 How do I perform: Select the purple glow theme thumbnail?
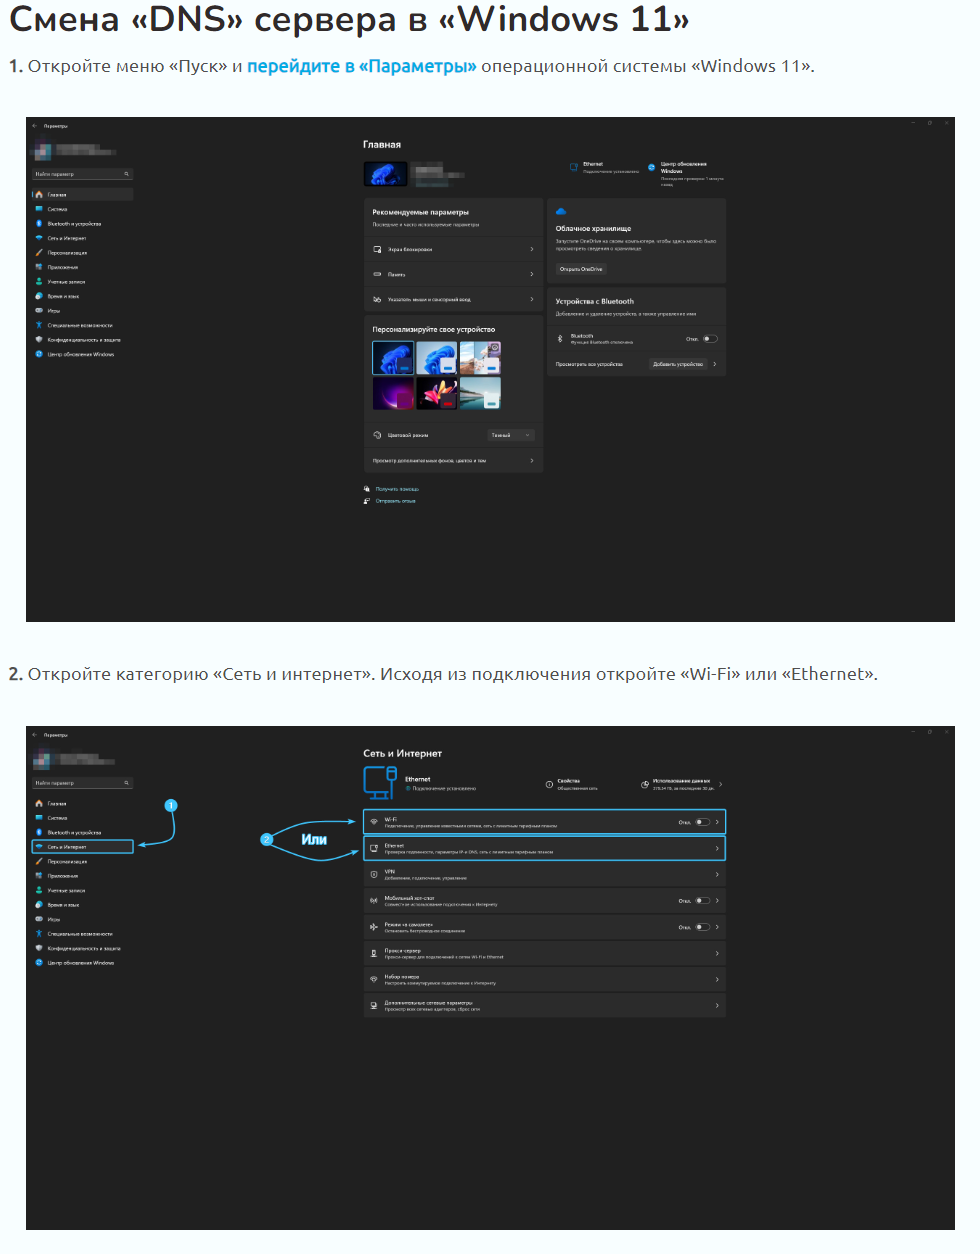[x=393, y=393]
